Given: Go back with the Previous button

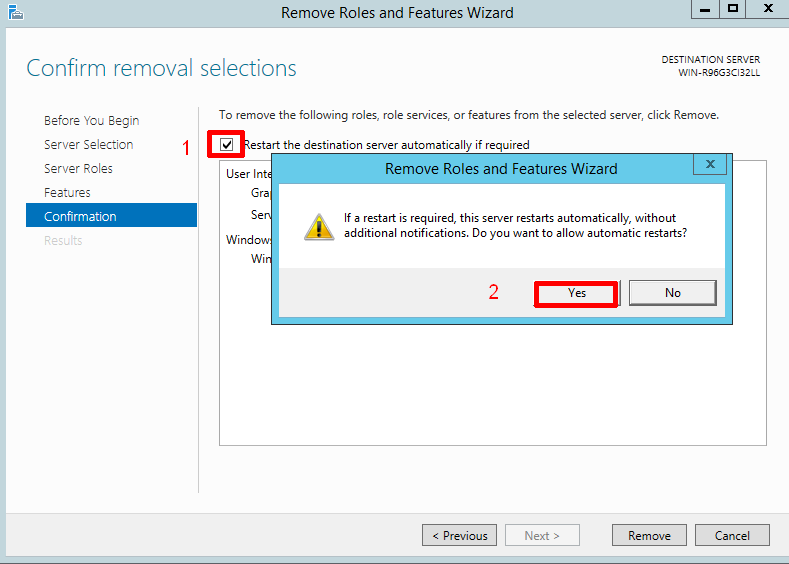Looking at the screenshot, I should [x=459, y=535].
